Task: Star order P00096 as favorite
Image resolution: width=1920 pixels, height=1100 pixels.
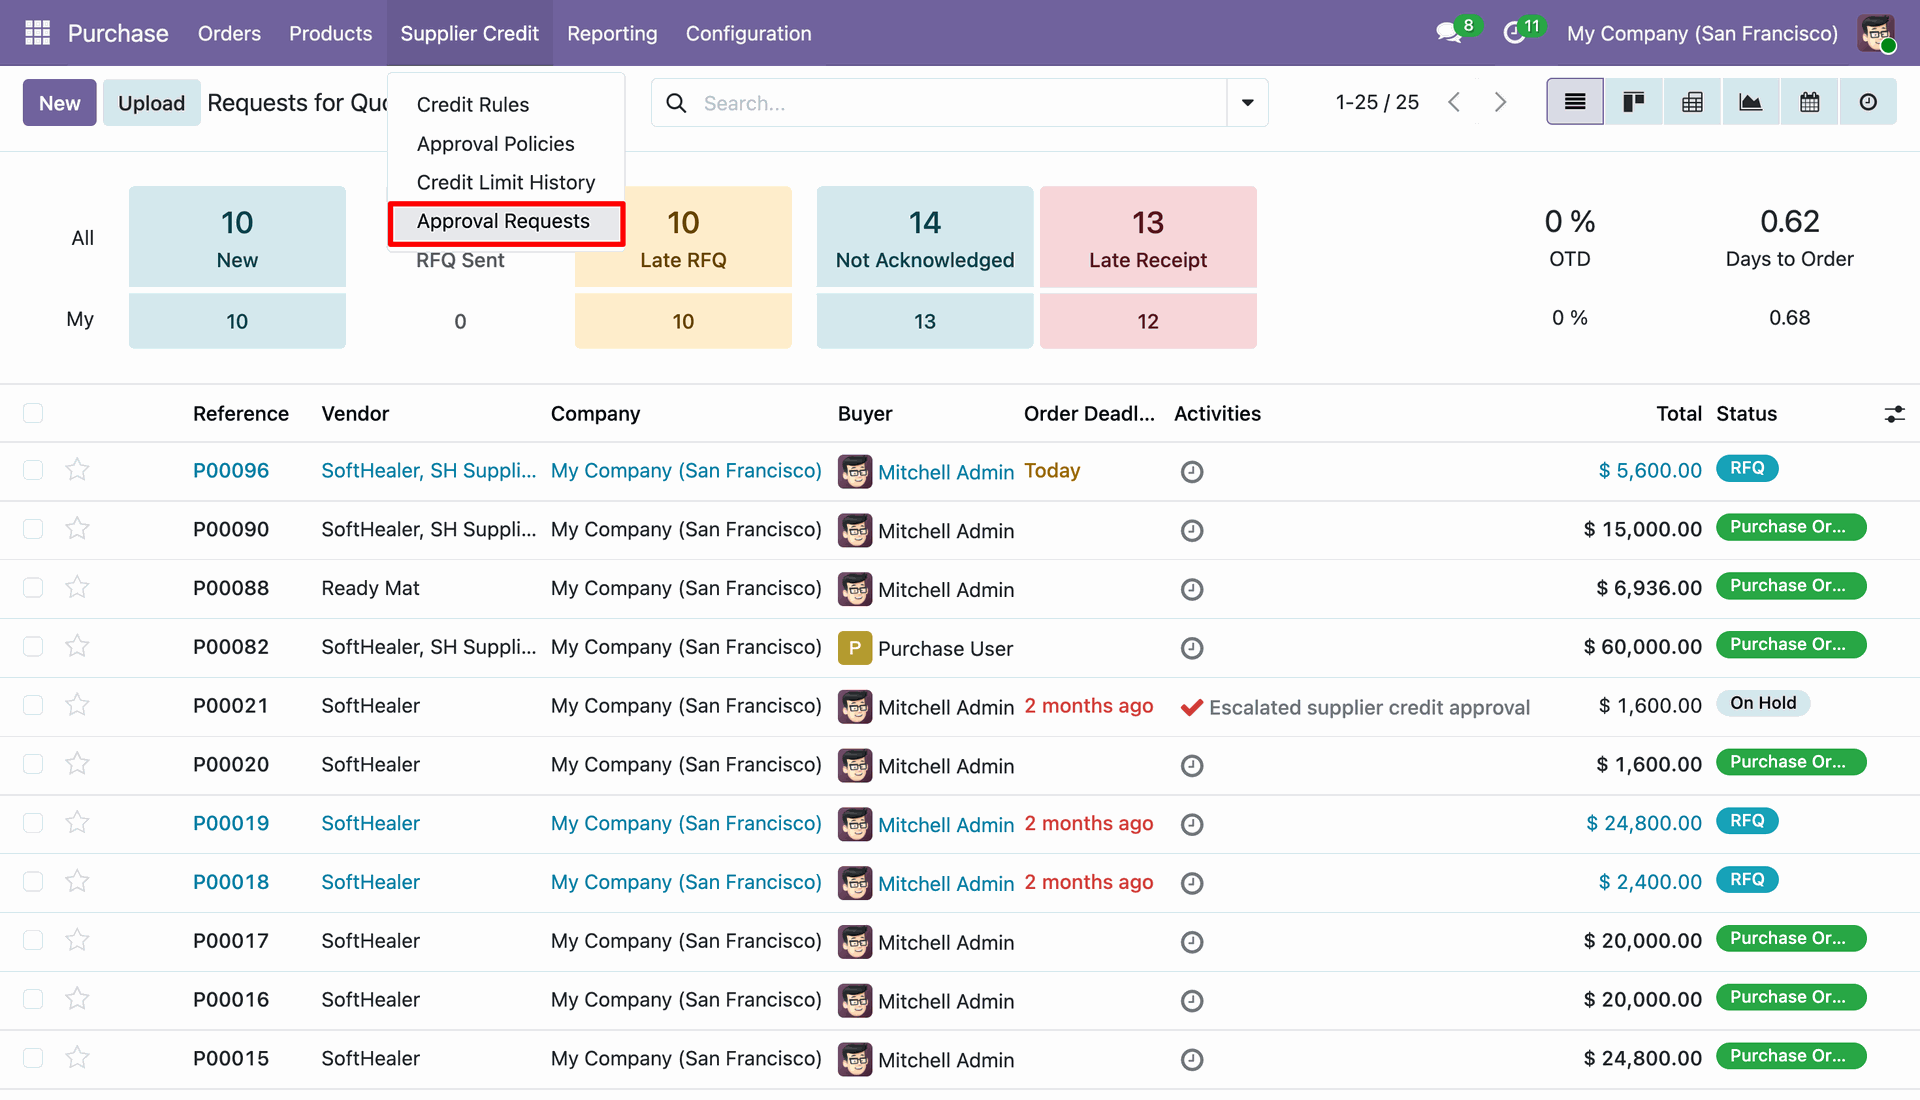Action: pyautogui.click(x=77, y=470)
